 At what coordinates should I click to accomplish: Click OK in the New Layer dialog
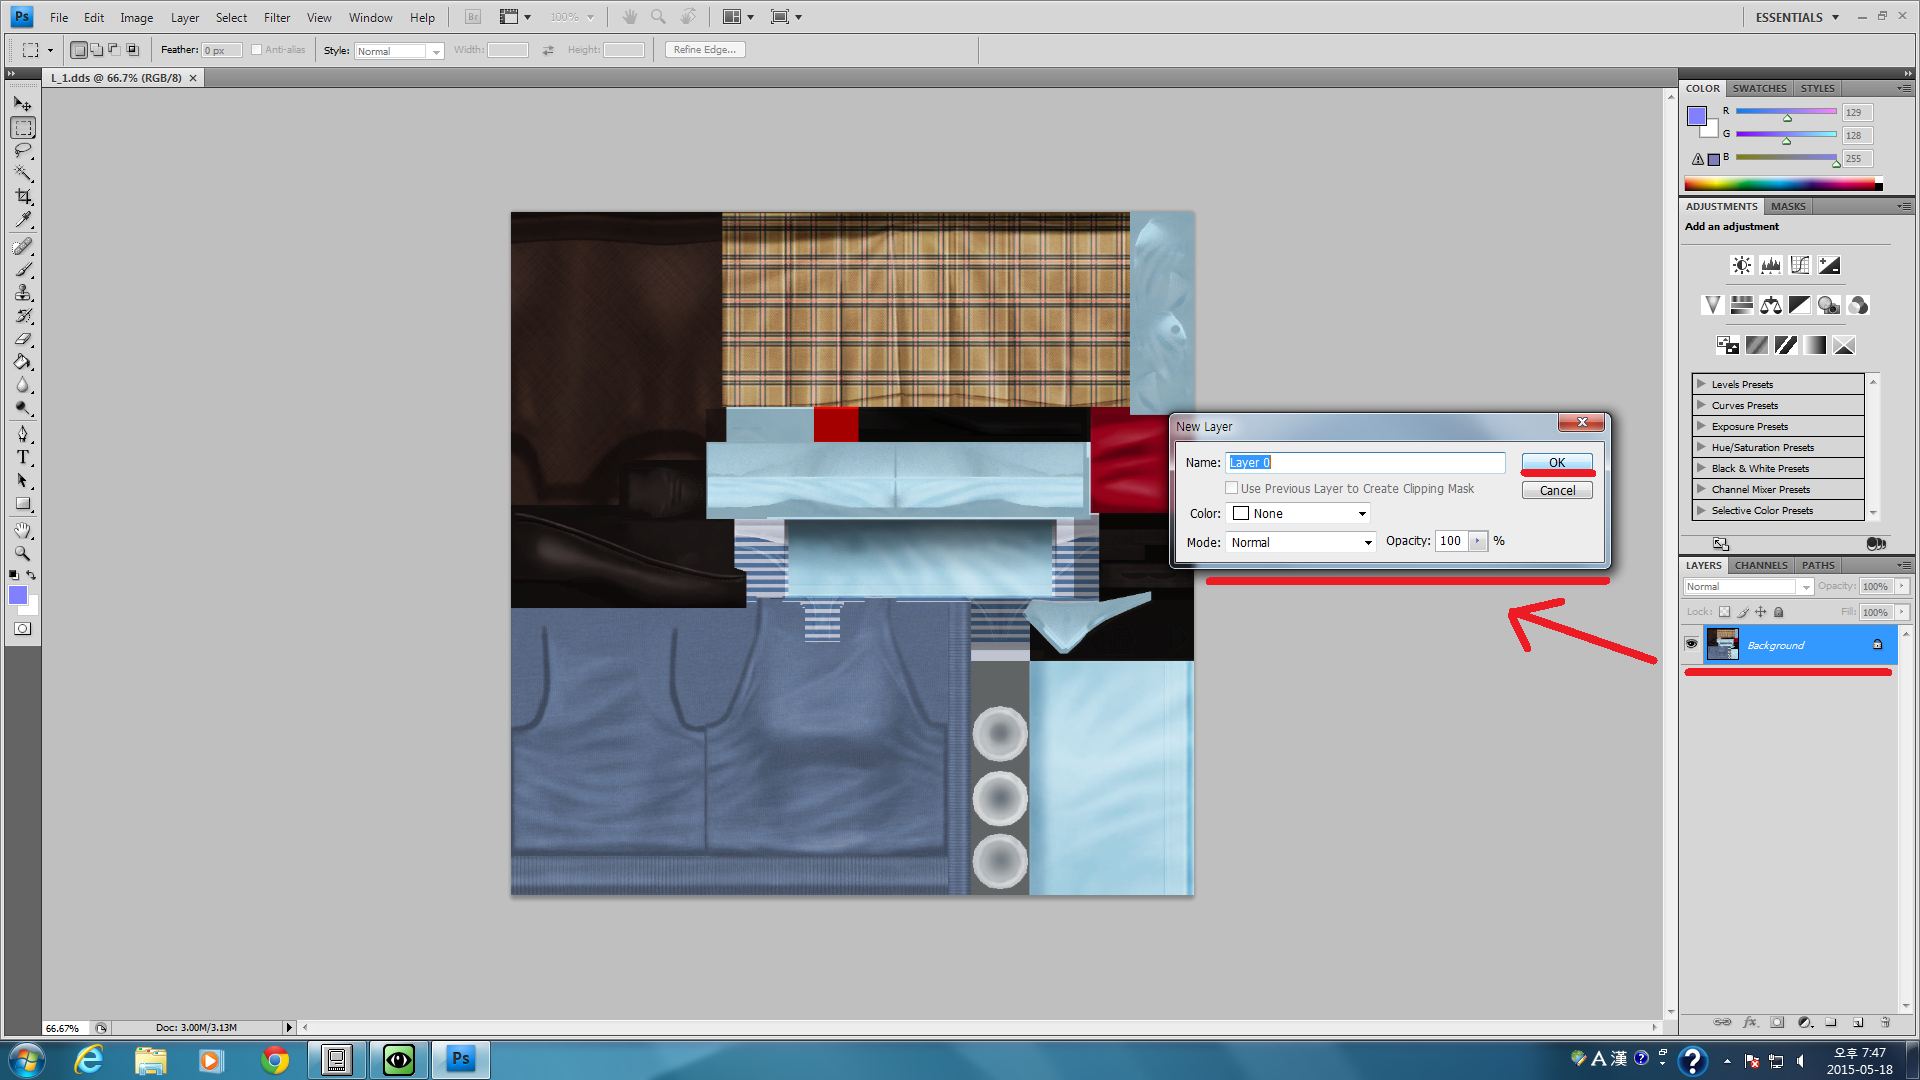coord(1557,462)
